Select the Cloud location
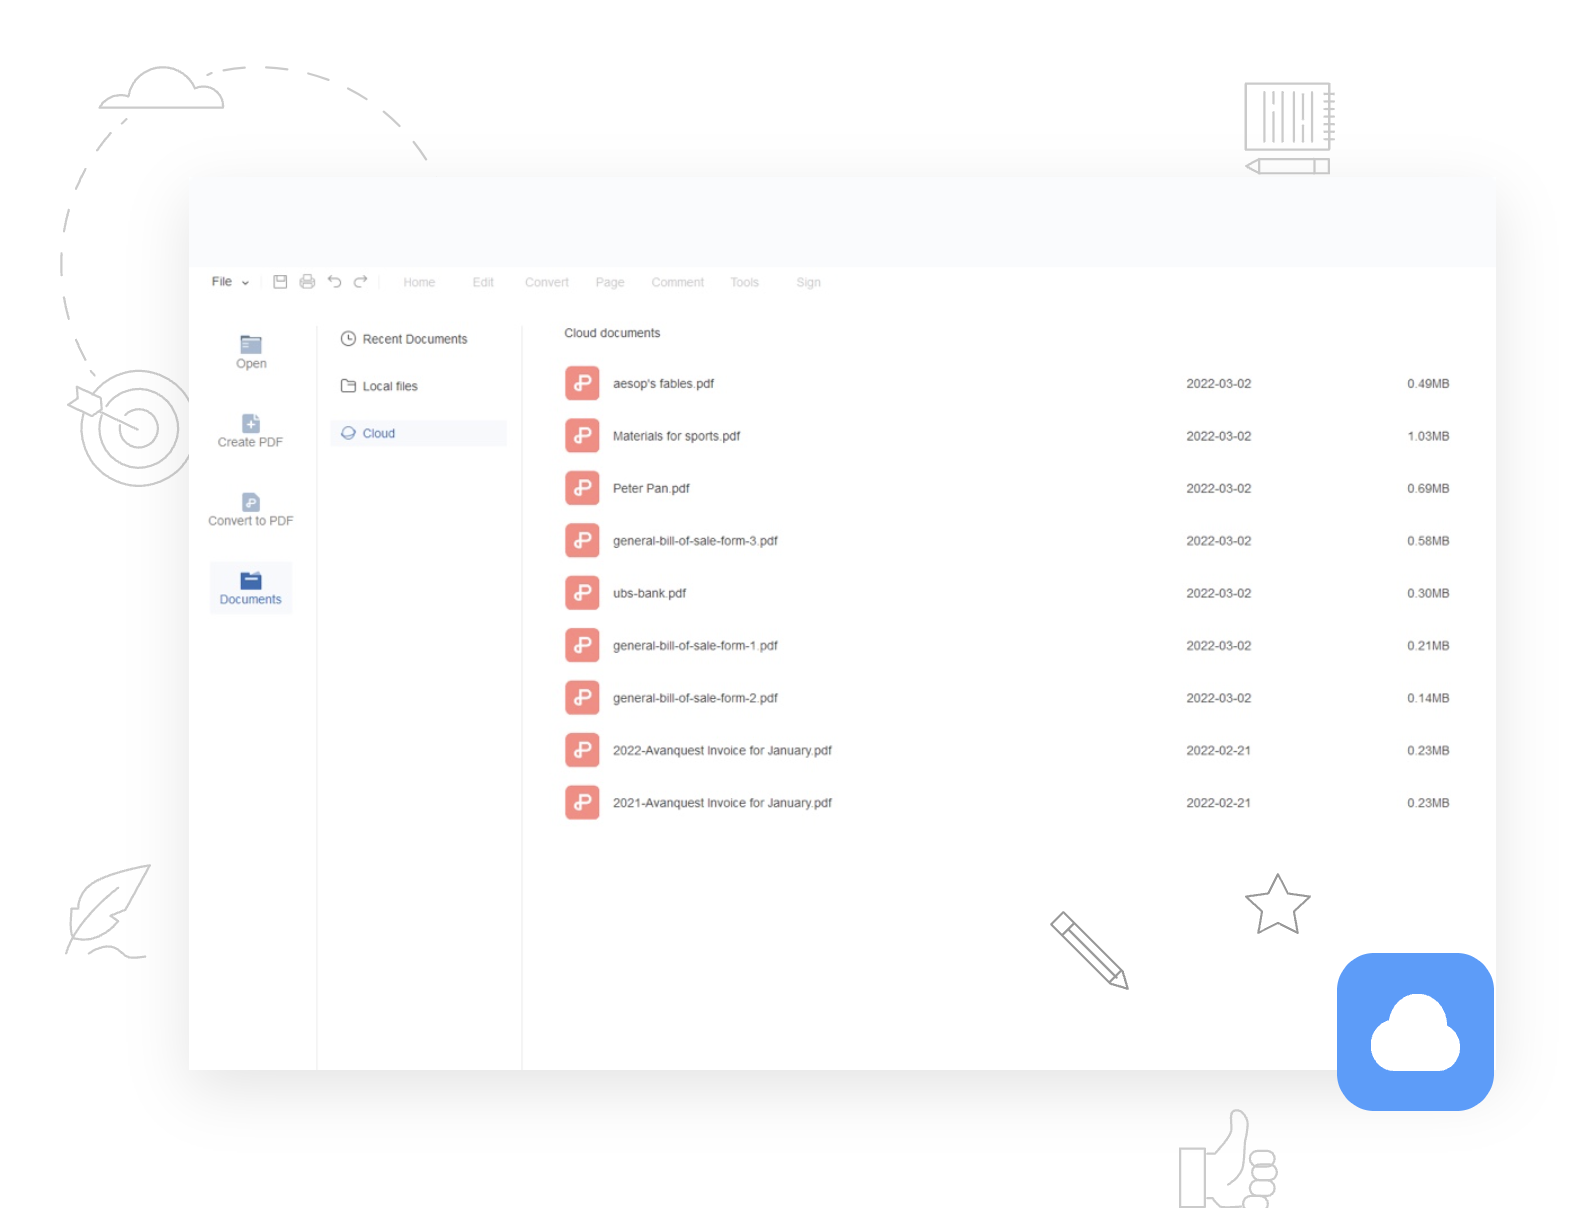 pyautogui.click(x=418, y=433)
